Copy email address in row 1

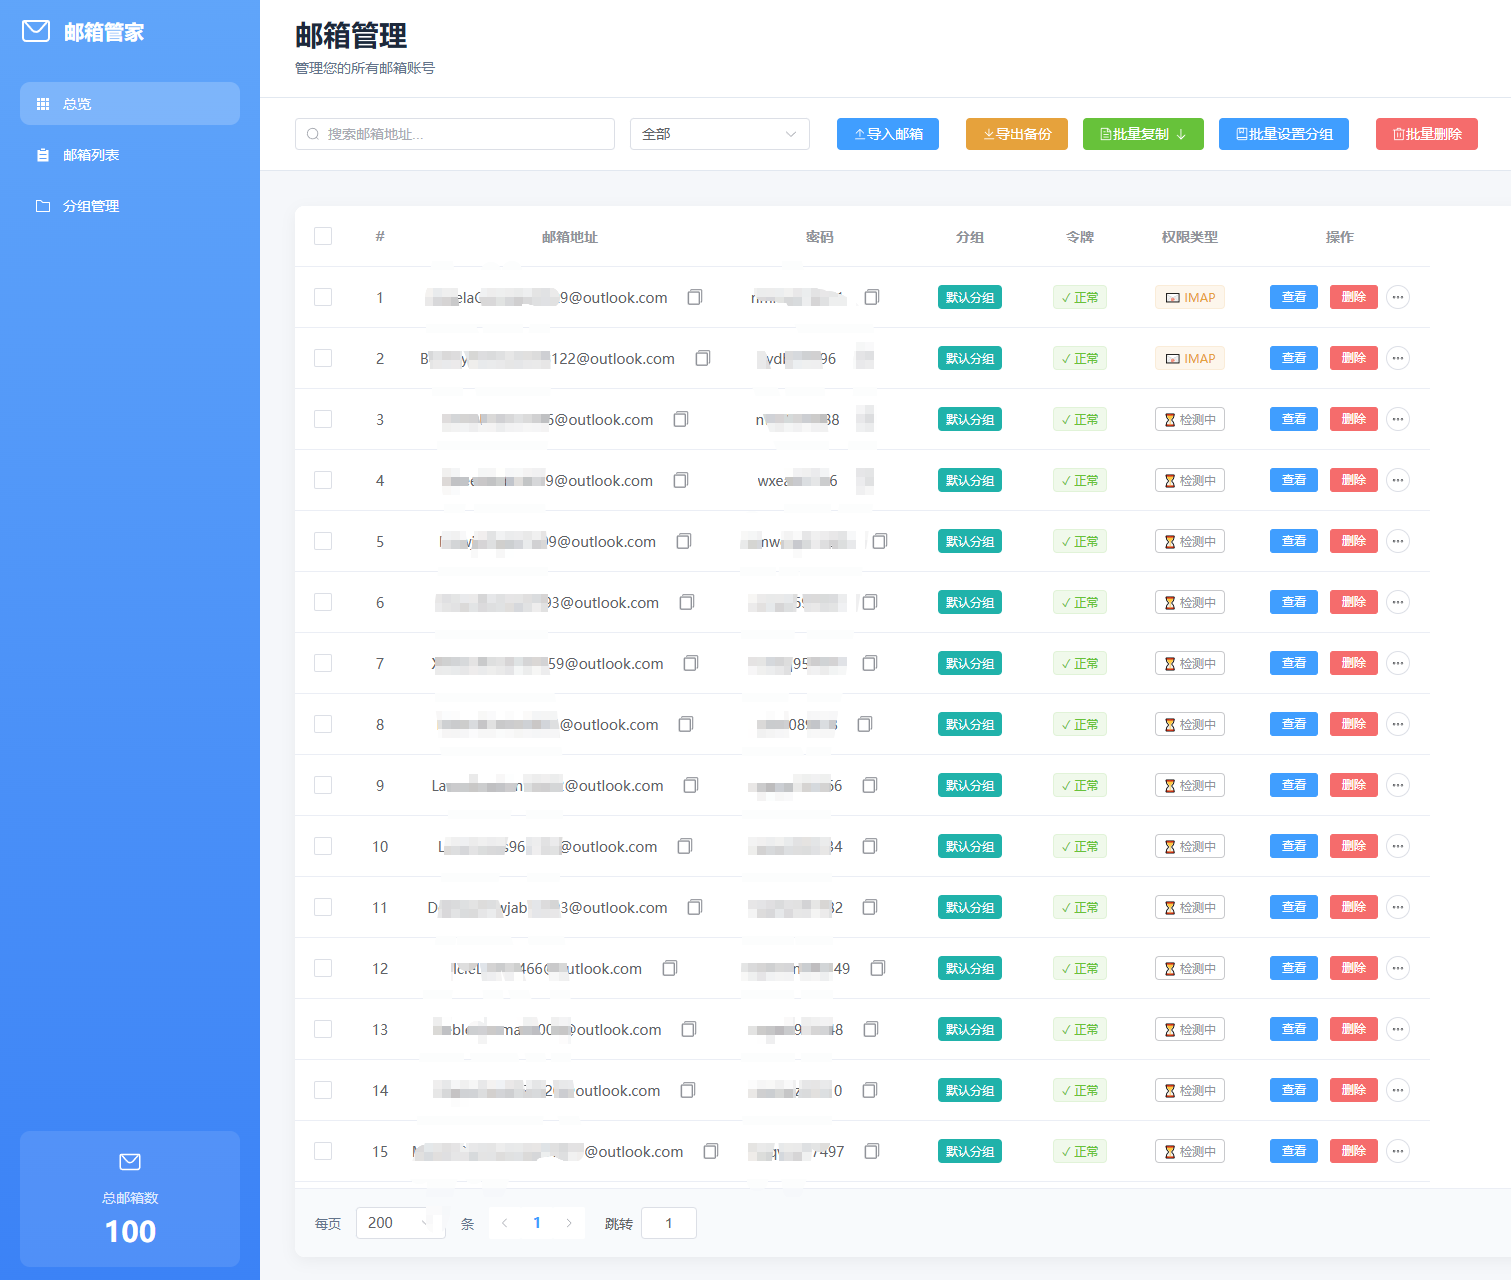pyautogui.click(x=695, y=297)
